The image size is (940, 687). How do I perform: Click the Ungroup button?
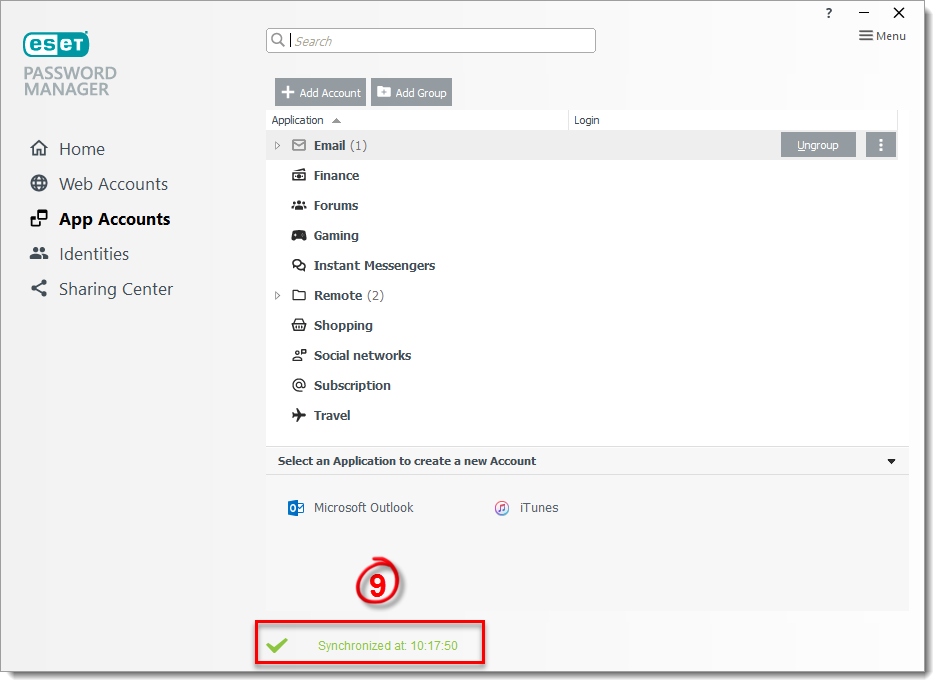click(x=818, y=144)
